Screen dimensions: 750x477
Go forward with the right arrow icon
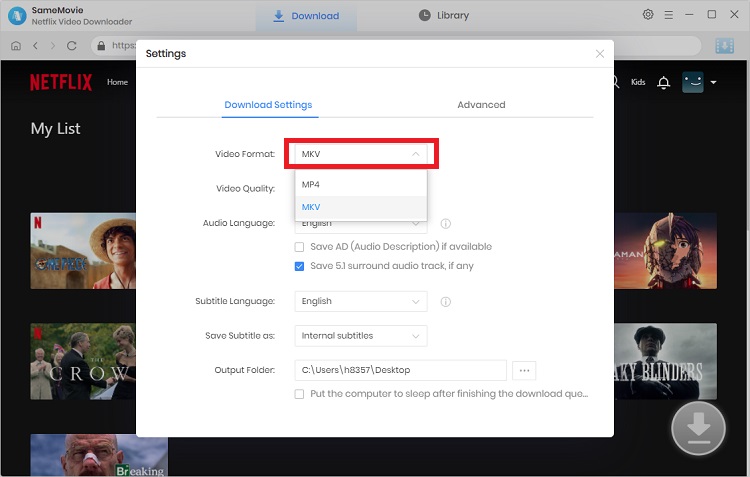tap(53, 46)
